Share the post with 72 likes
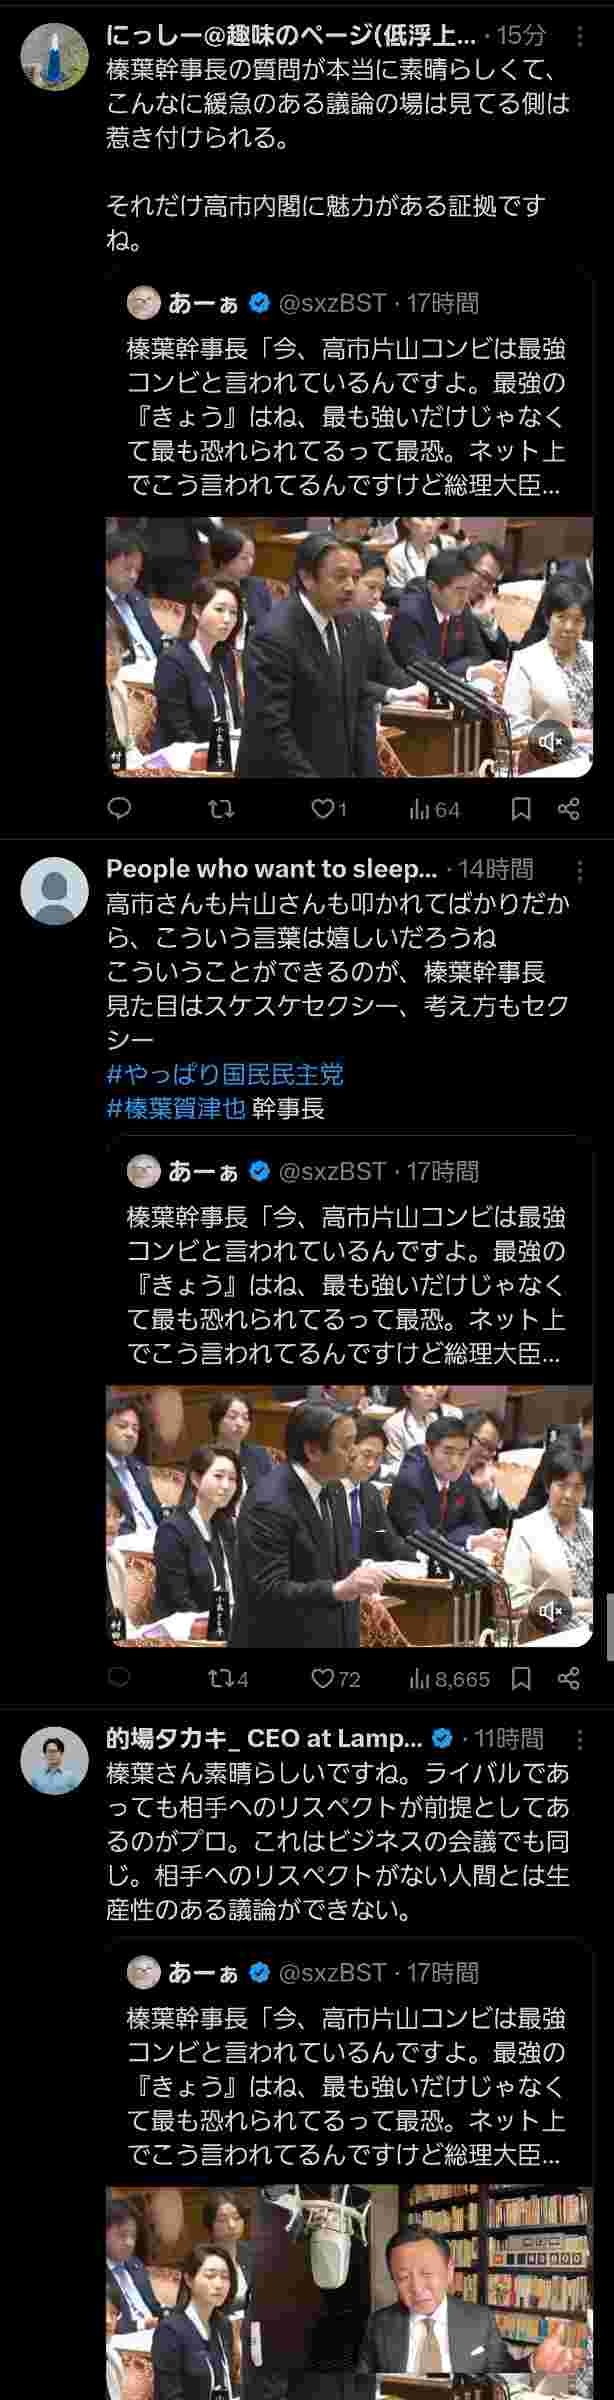614x2400 pixels. coord(568,1678)
